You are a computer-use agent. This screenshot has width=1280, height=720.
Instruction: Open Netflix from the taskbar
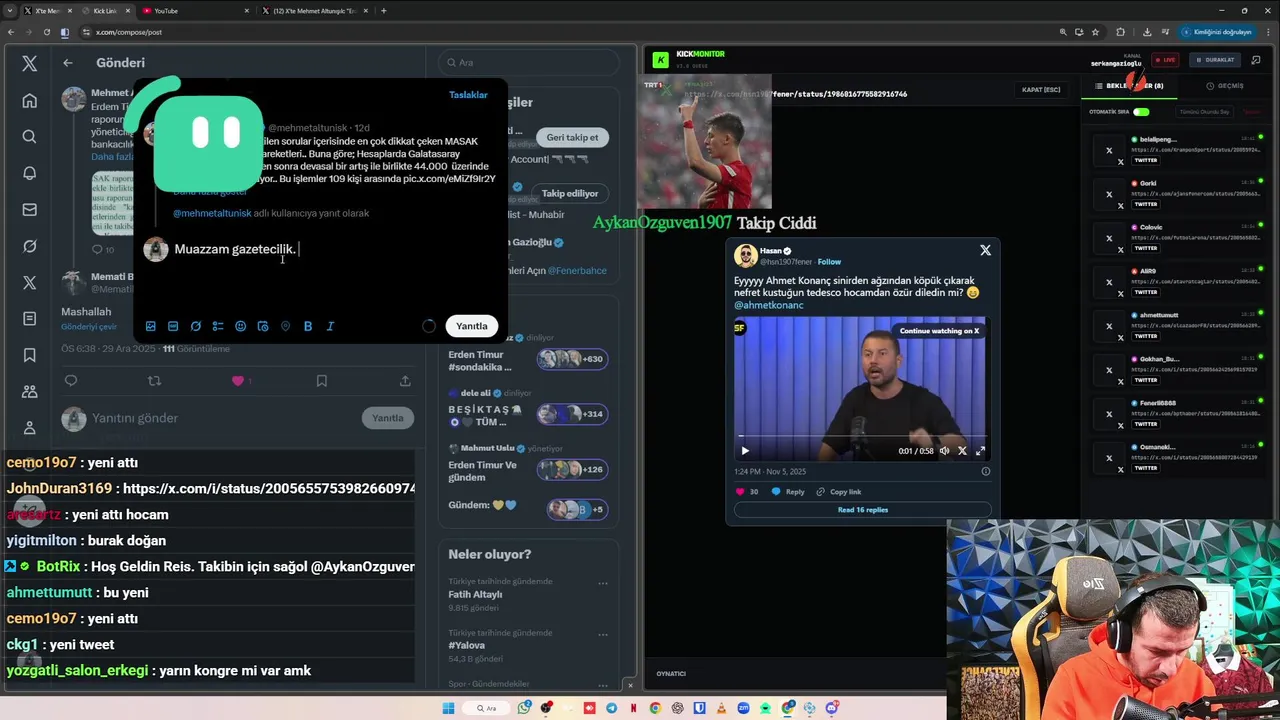coord(634,708)
